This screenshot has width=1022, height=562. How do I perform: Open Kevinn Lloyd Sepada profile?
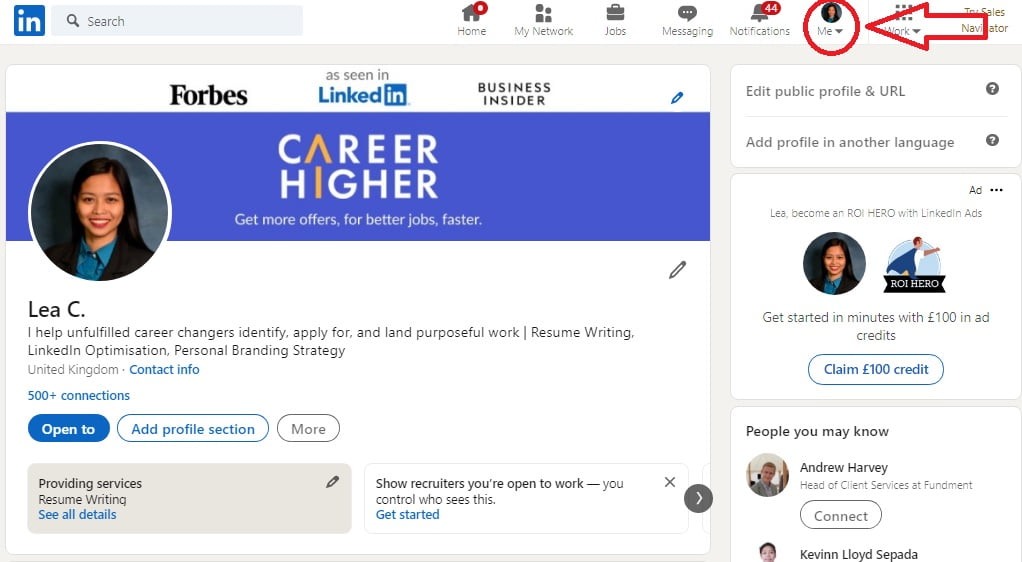858,554
